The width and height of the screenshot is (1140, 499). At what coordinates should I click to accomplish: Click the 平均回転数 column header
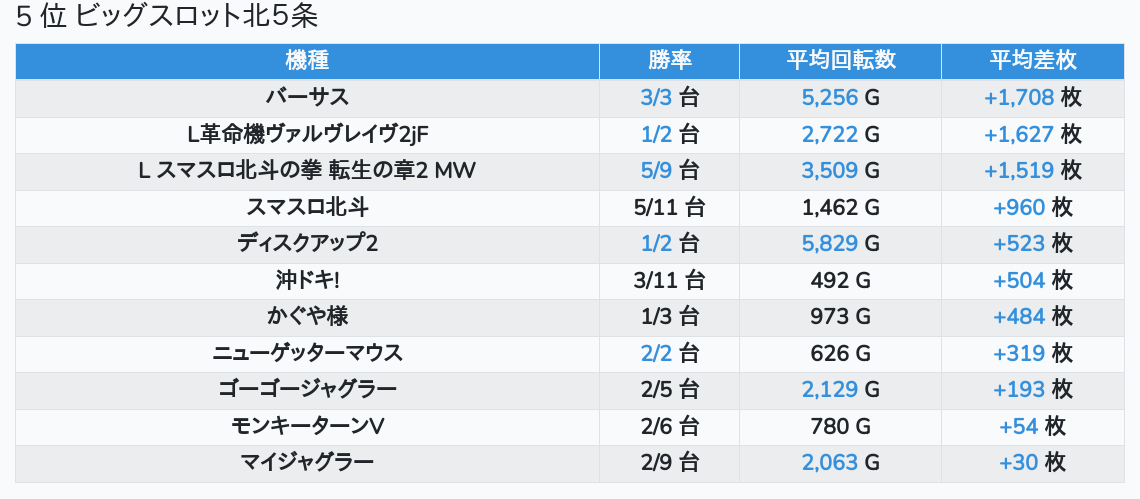click(x=840, y=60)
